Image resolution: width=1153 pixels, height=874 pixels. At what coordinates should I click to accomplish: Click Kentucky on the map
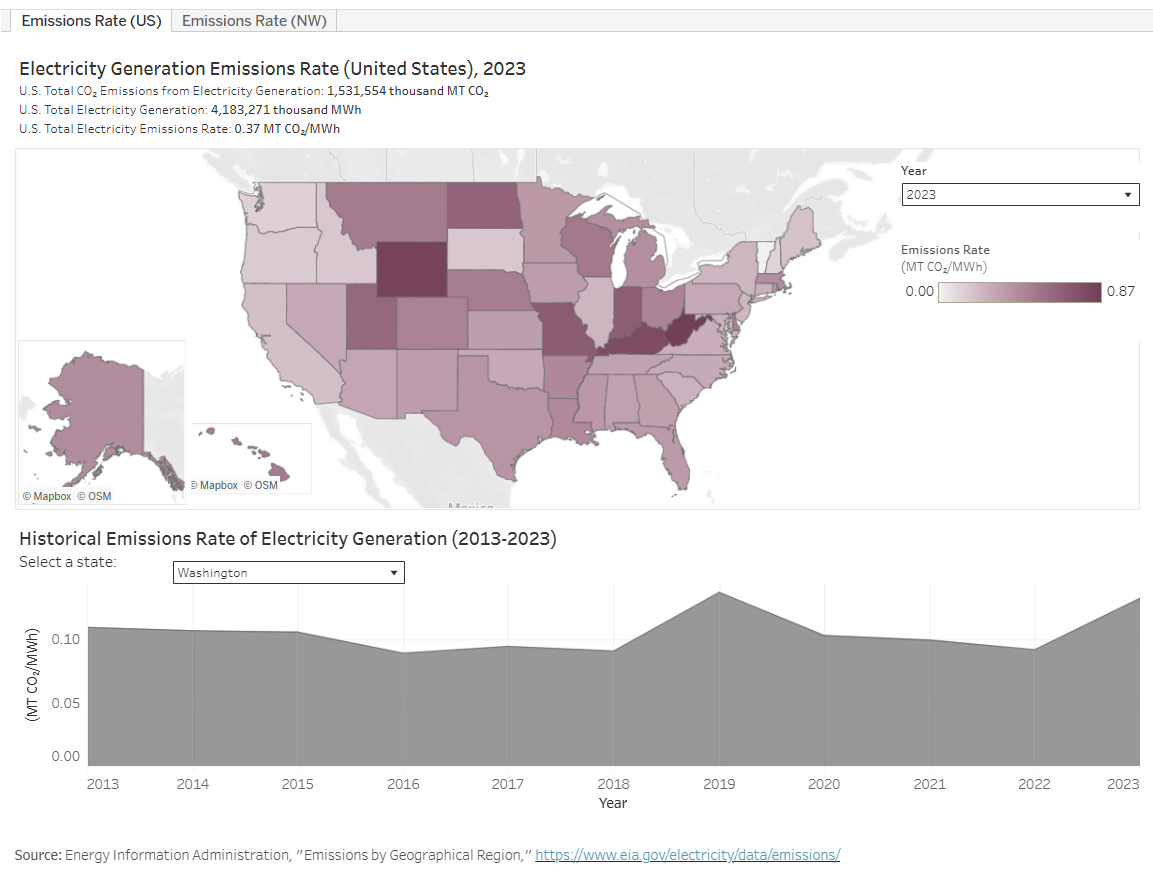636,340
